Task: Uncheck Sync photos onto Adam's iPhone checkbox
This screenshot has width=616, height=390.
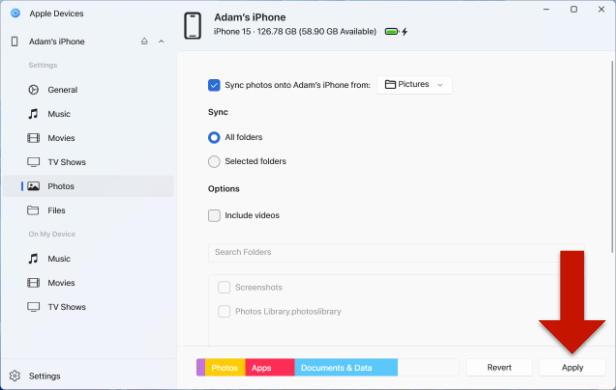Action: 214,85
